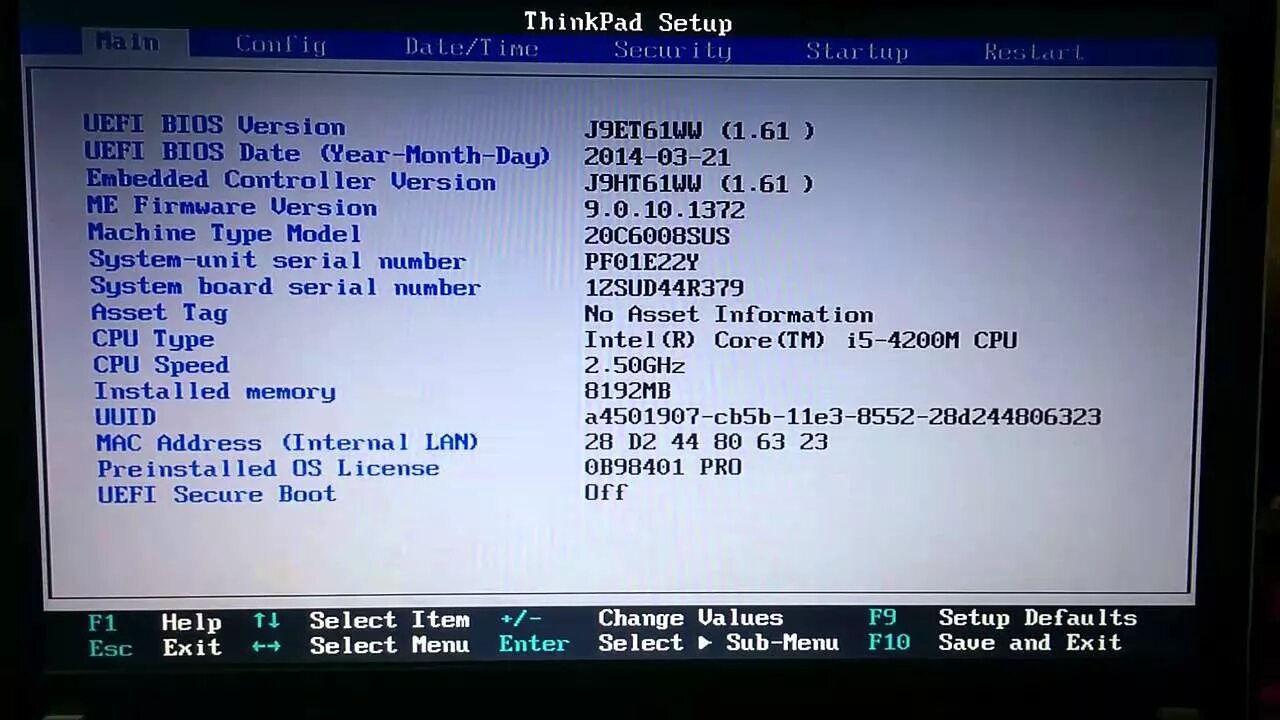Screen dimensions: 1280x720
Task: Select UEFI Secure Boot label
Action: 217,494
